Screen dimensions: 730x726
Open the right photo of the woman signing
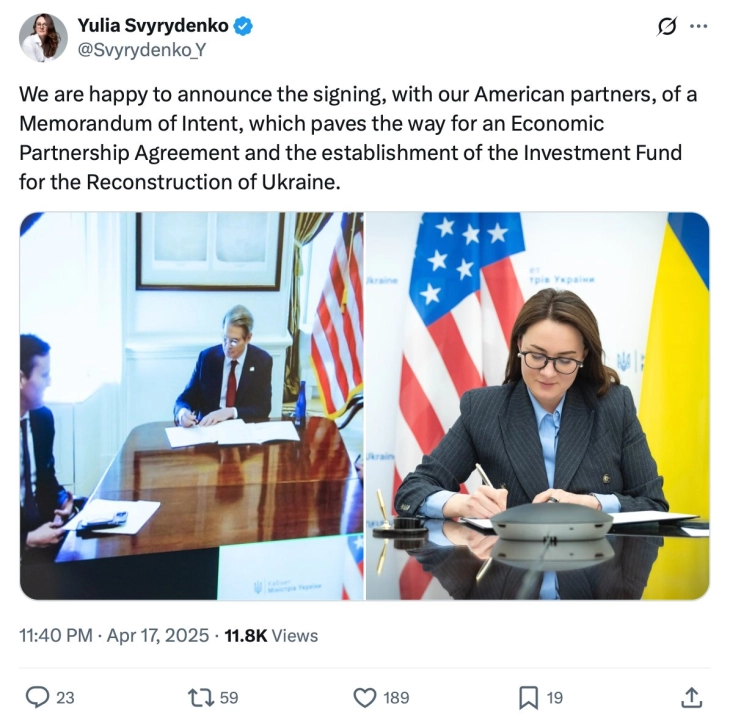coord(538,406)
